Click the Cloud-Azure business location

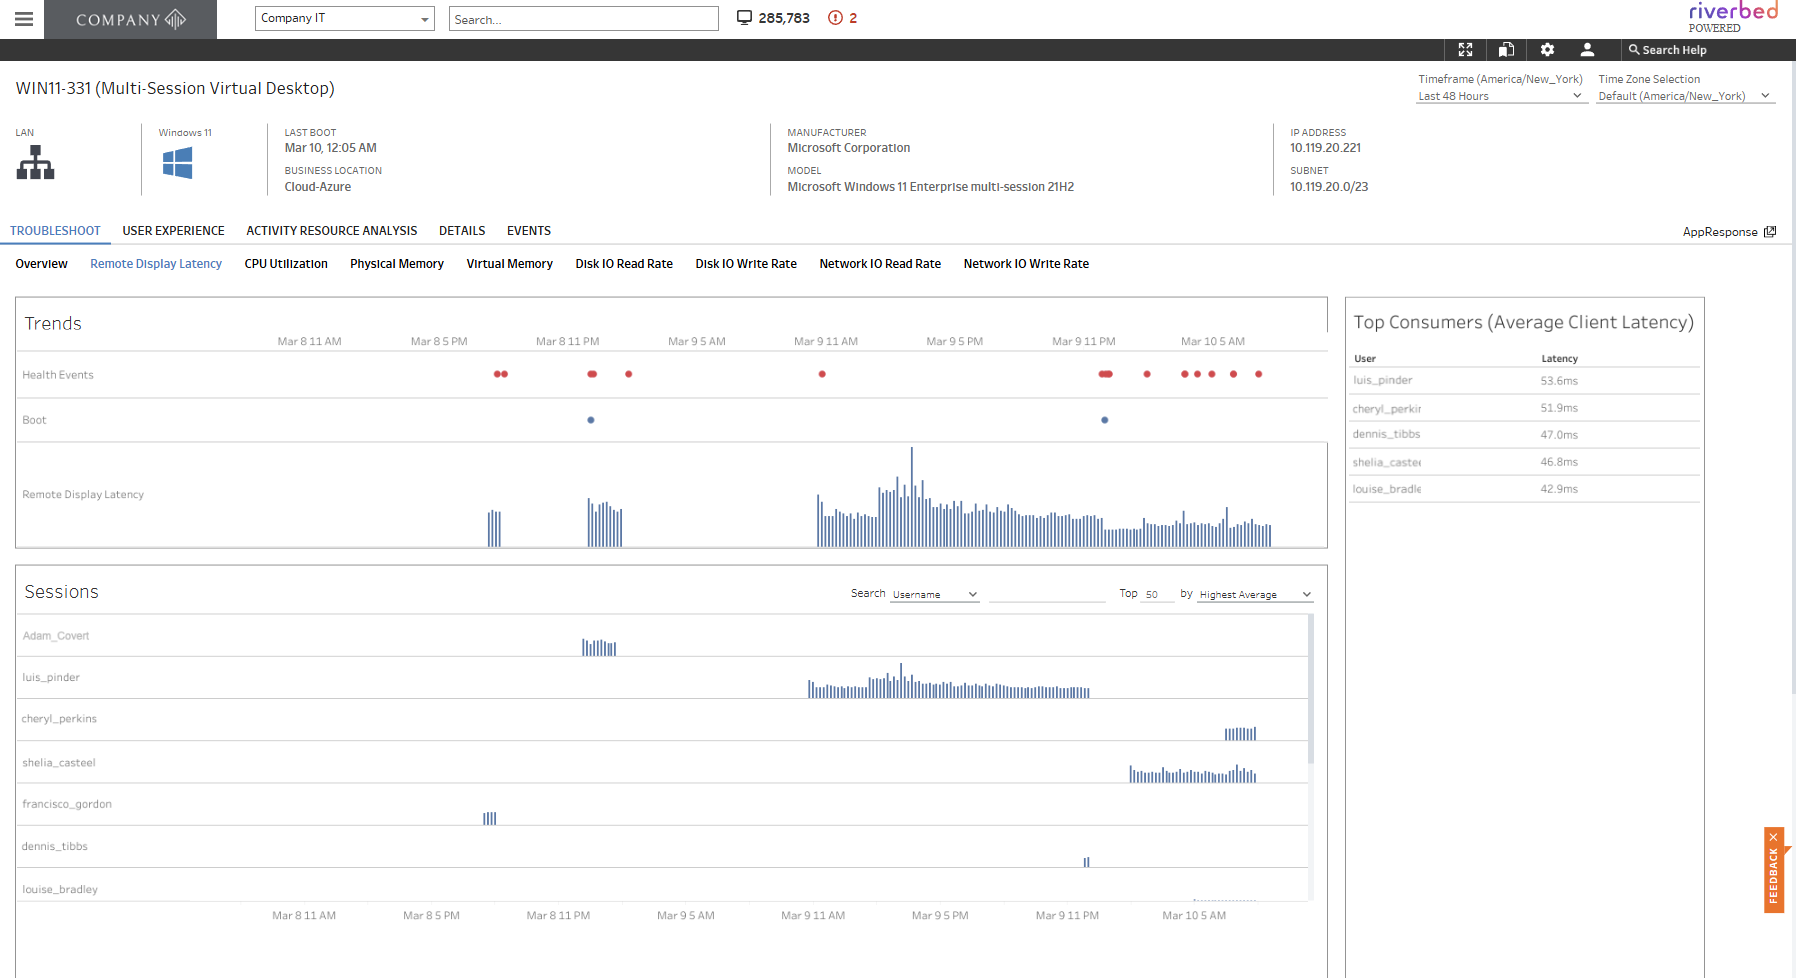click(x=318, y=187)
